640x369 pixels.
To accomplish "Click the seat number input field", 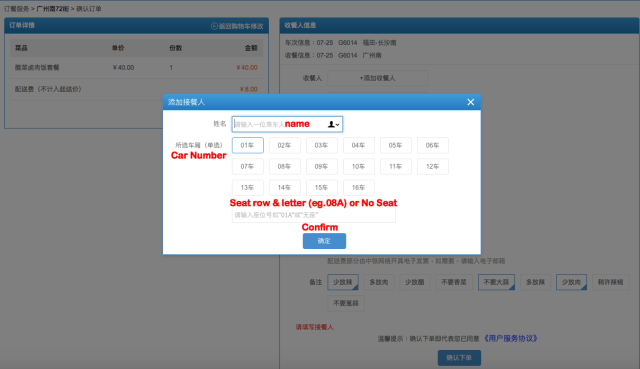I will [313, 215].
